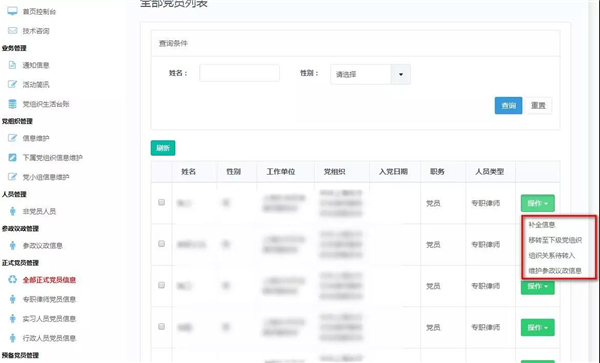Image resolution: width=600 pixels, height=363 pixels.
Task: Open 通知信息 document icon
Action: pyautogui.click(x=12, y=65)
